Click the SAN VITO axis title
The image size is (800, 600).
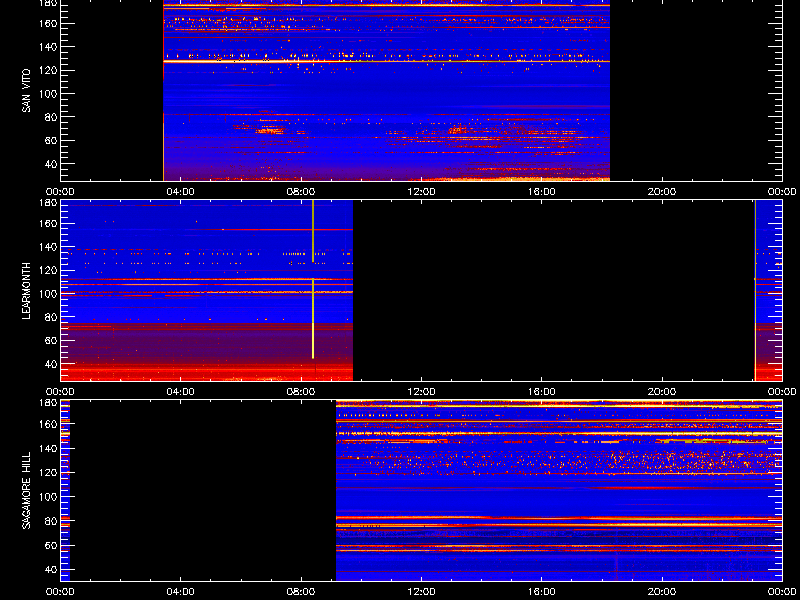point(26,91)
